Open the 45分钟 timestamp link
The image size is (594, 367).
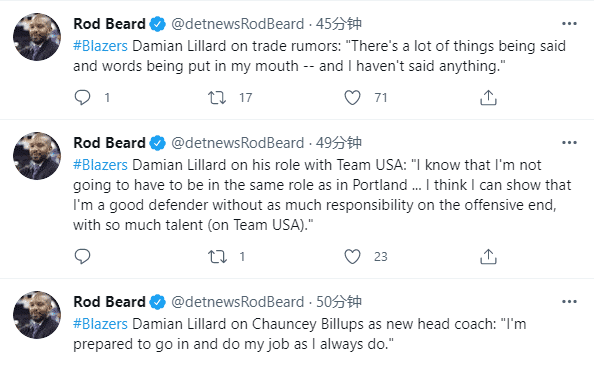pos(339,24)
